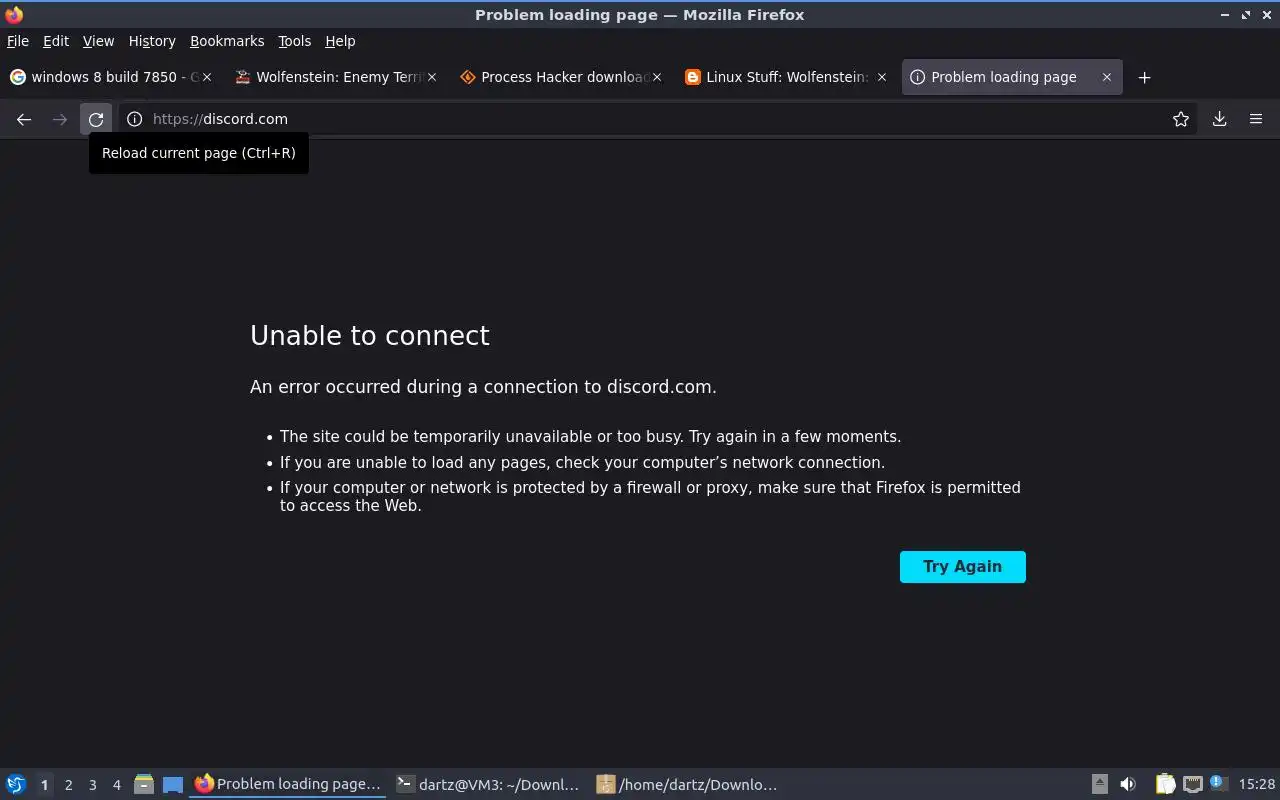
Task: Switch to workspace 4
Action: (116, 785)
